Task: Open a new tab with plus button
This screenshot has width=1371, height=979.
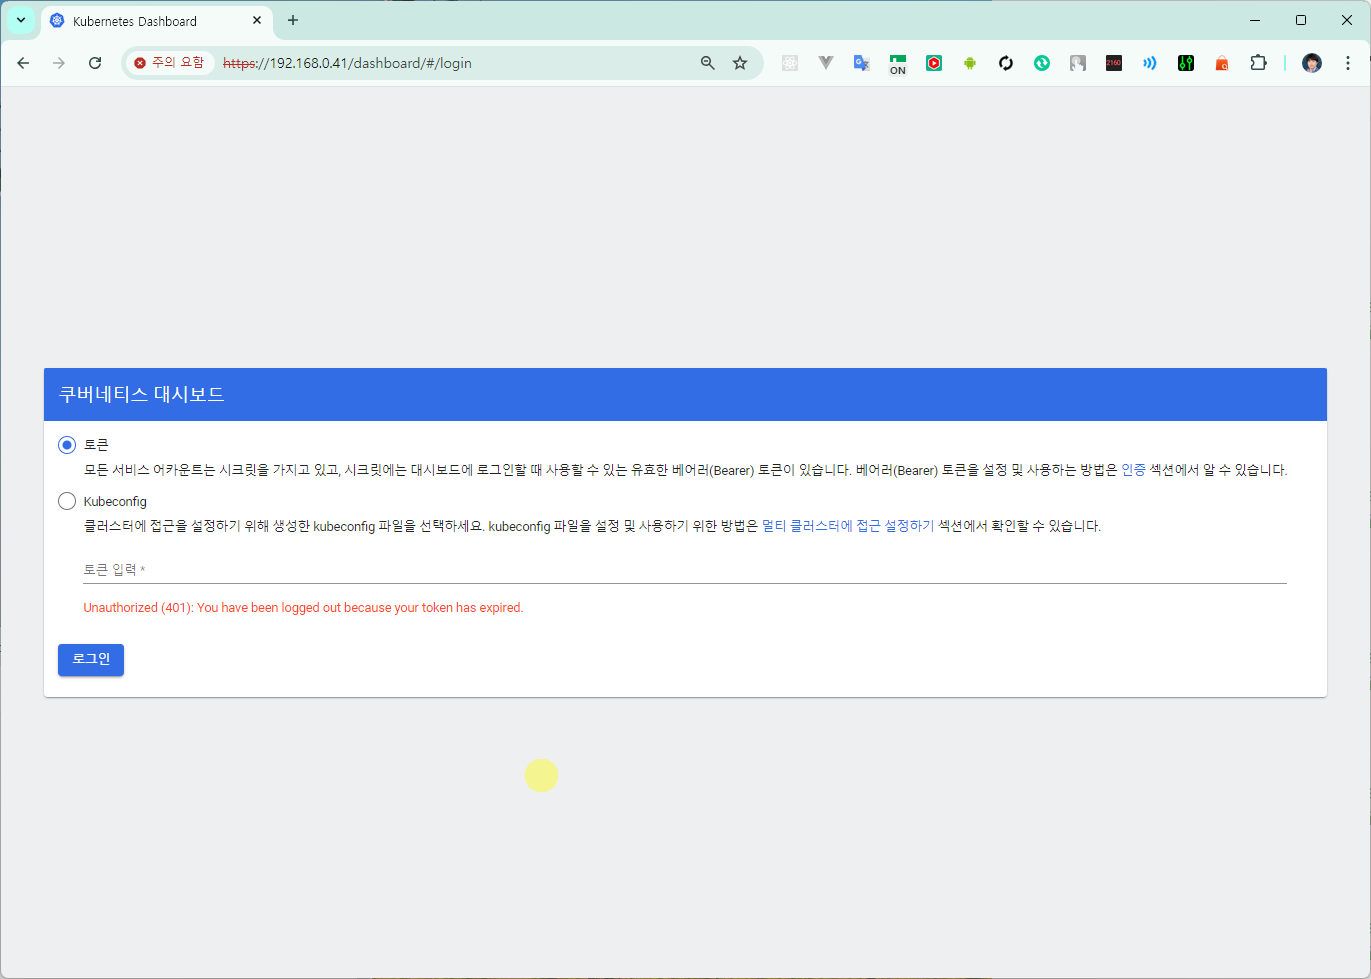Action: 293,20
